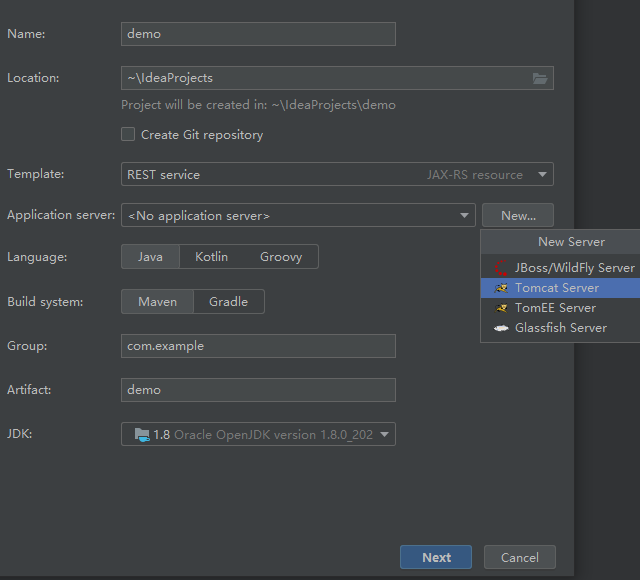Viewport: 640px width, 580px height.
Task: Click into the Group input field
Action: (x=258, y=346)
